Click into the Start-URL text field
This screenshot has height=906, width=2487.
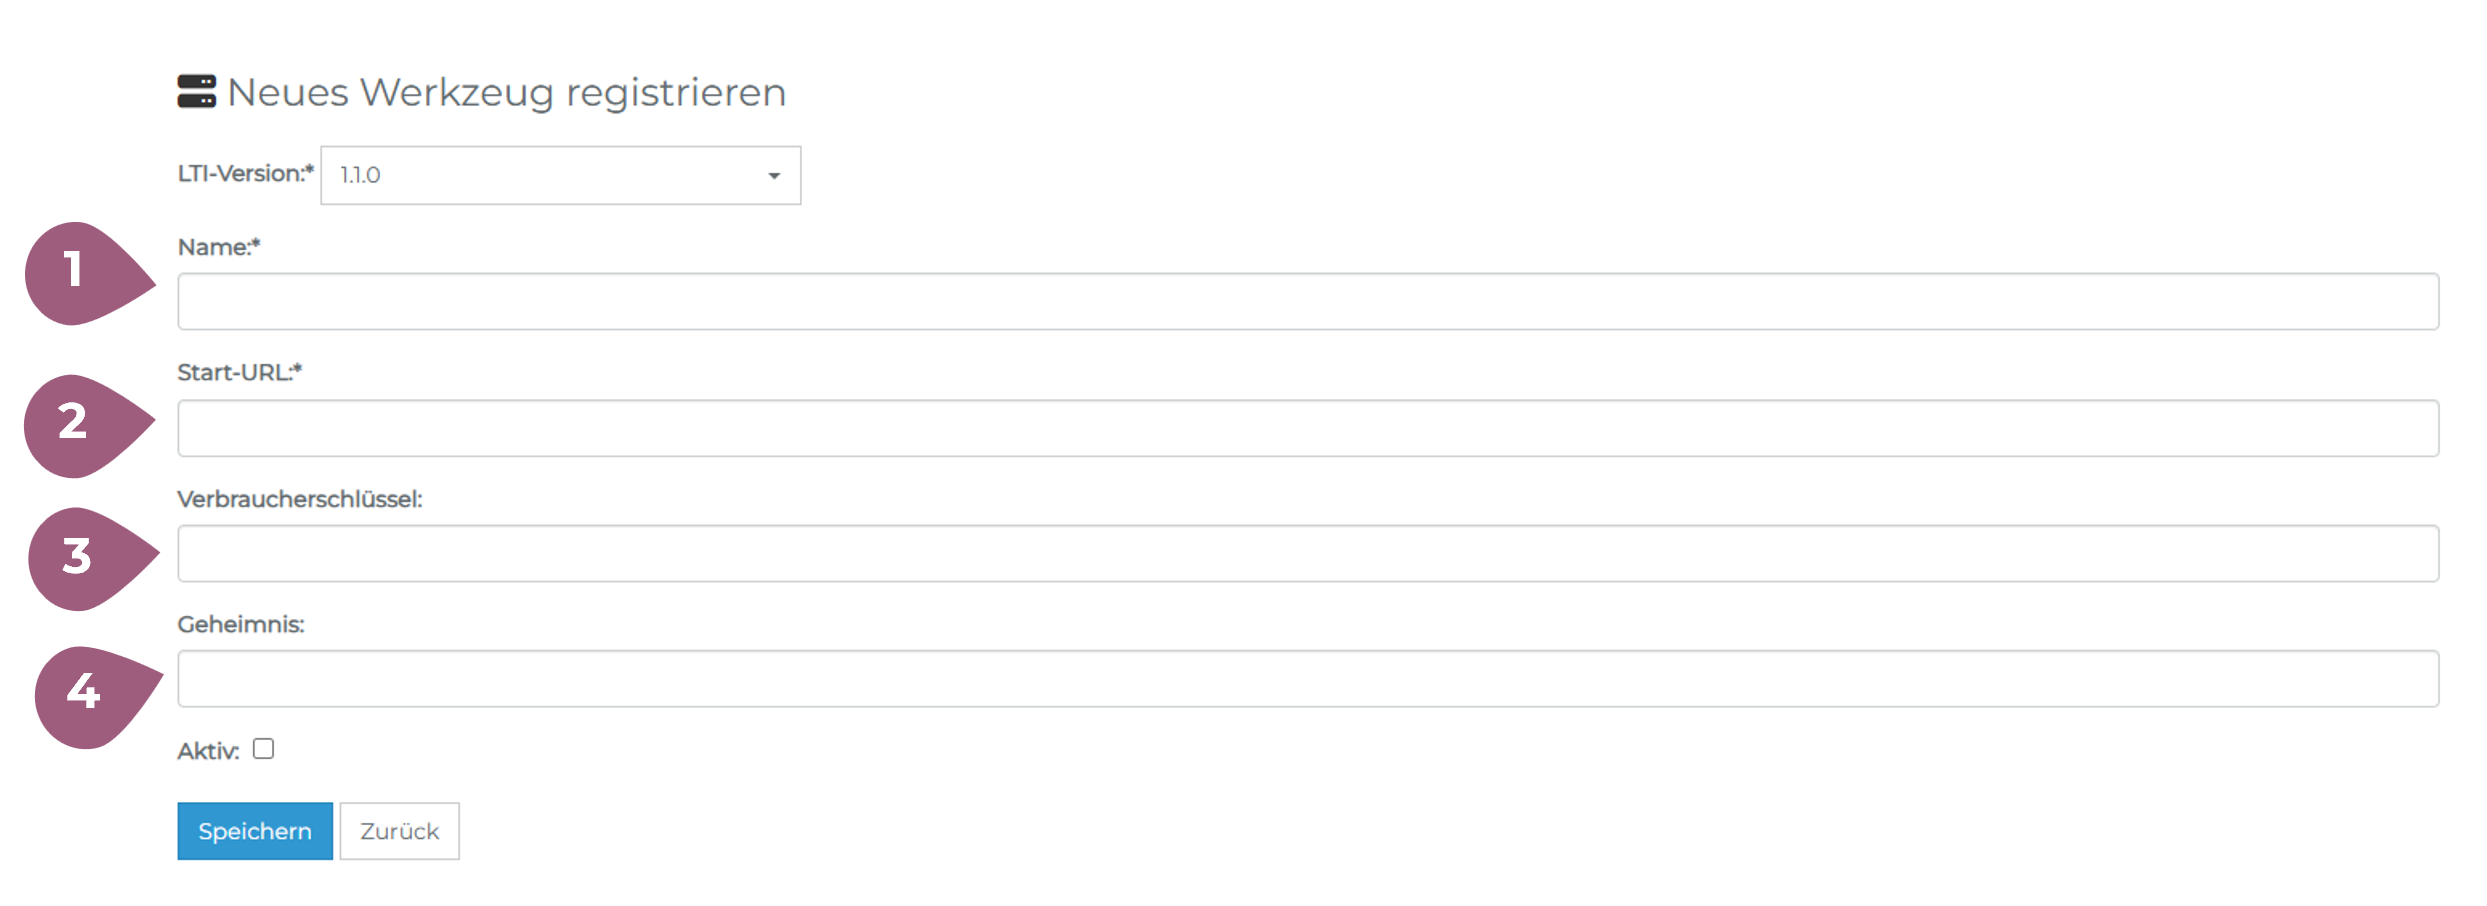click(x=1307, y=428)
